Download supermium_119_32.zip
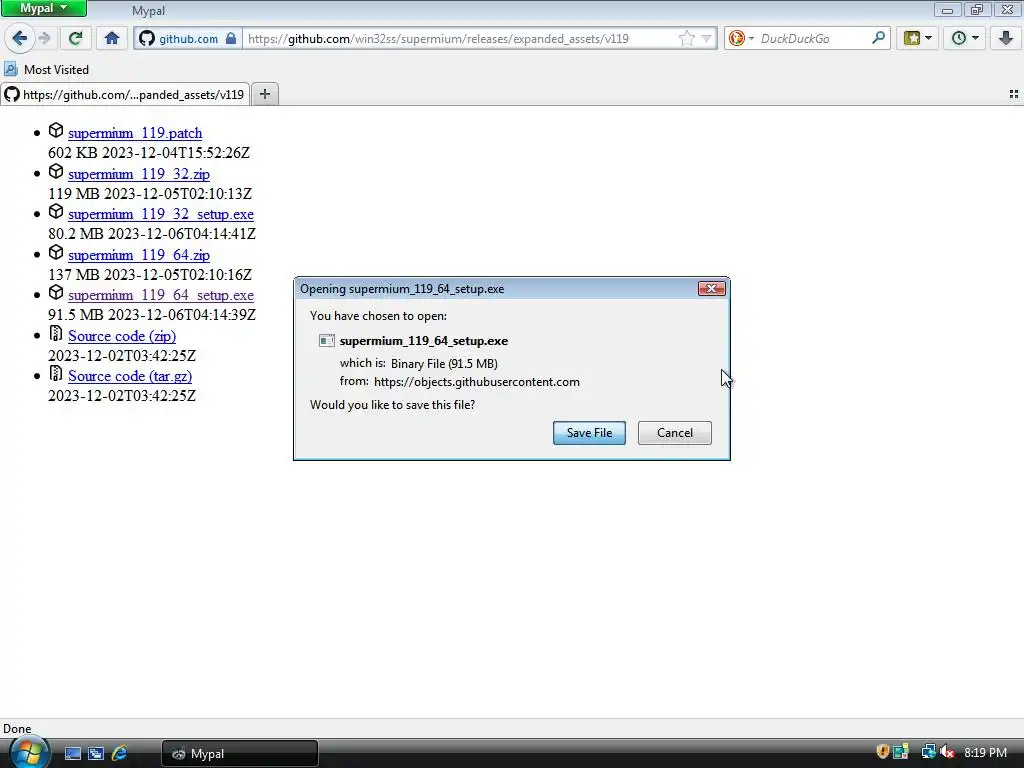The height and width of the screenshot is (768, 1024). coord(139,174)
